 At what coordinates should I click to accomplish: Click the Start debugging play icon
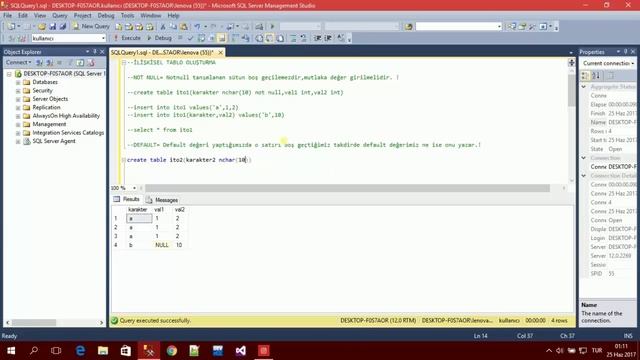tap(272, 27)
